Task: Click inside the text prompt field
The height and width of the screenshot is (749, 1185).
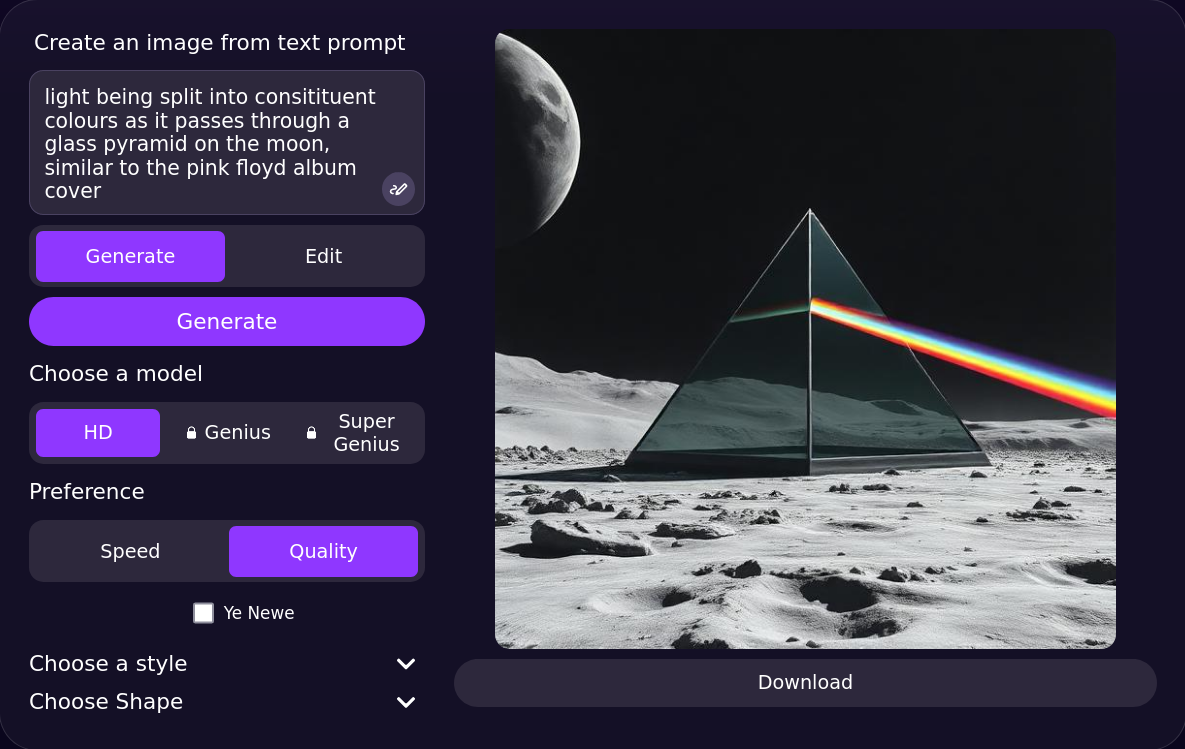Action: (x=227, y=143)
